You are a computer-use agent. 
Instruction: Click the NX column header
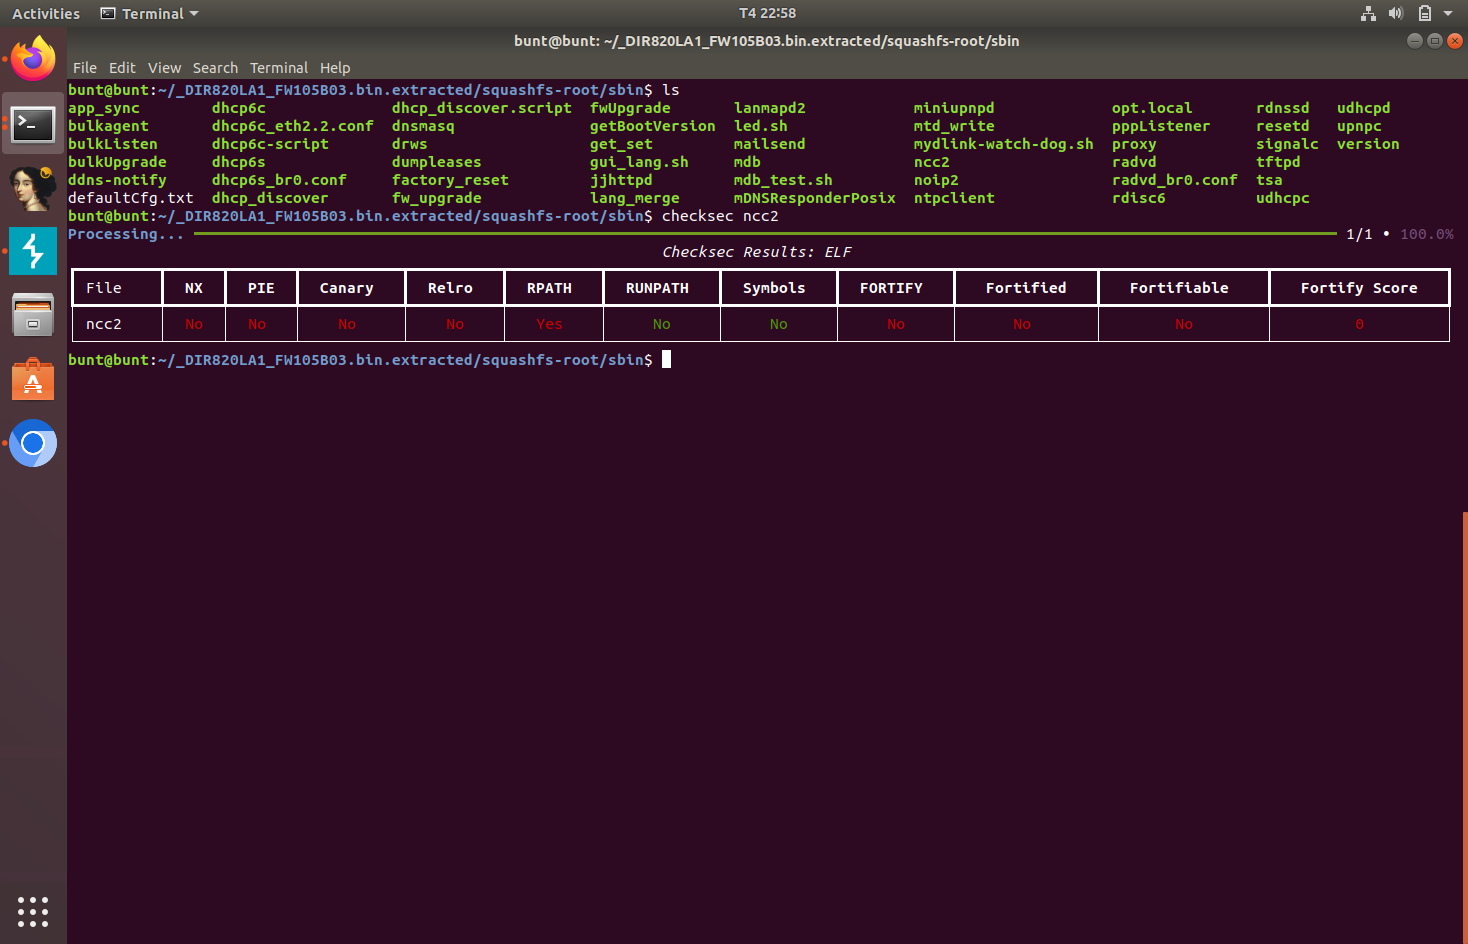click(x=194, y=288)
